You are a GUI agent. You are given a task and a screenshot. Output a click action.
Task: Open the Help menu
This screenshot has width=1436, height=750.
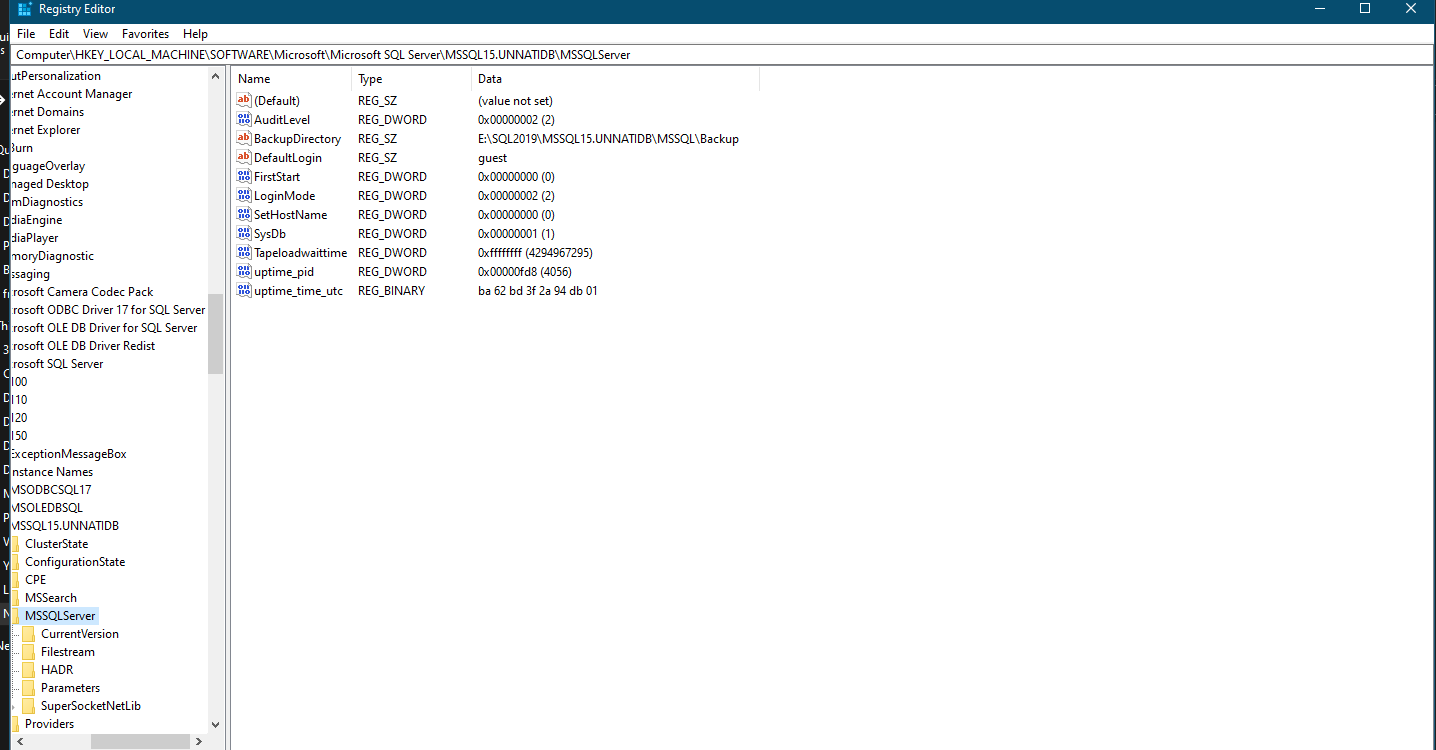coord(196,34)
